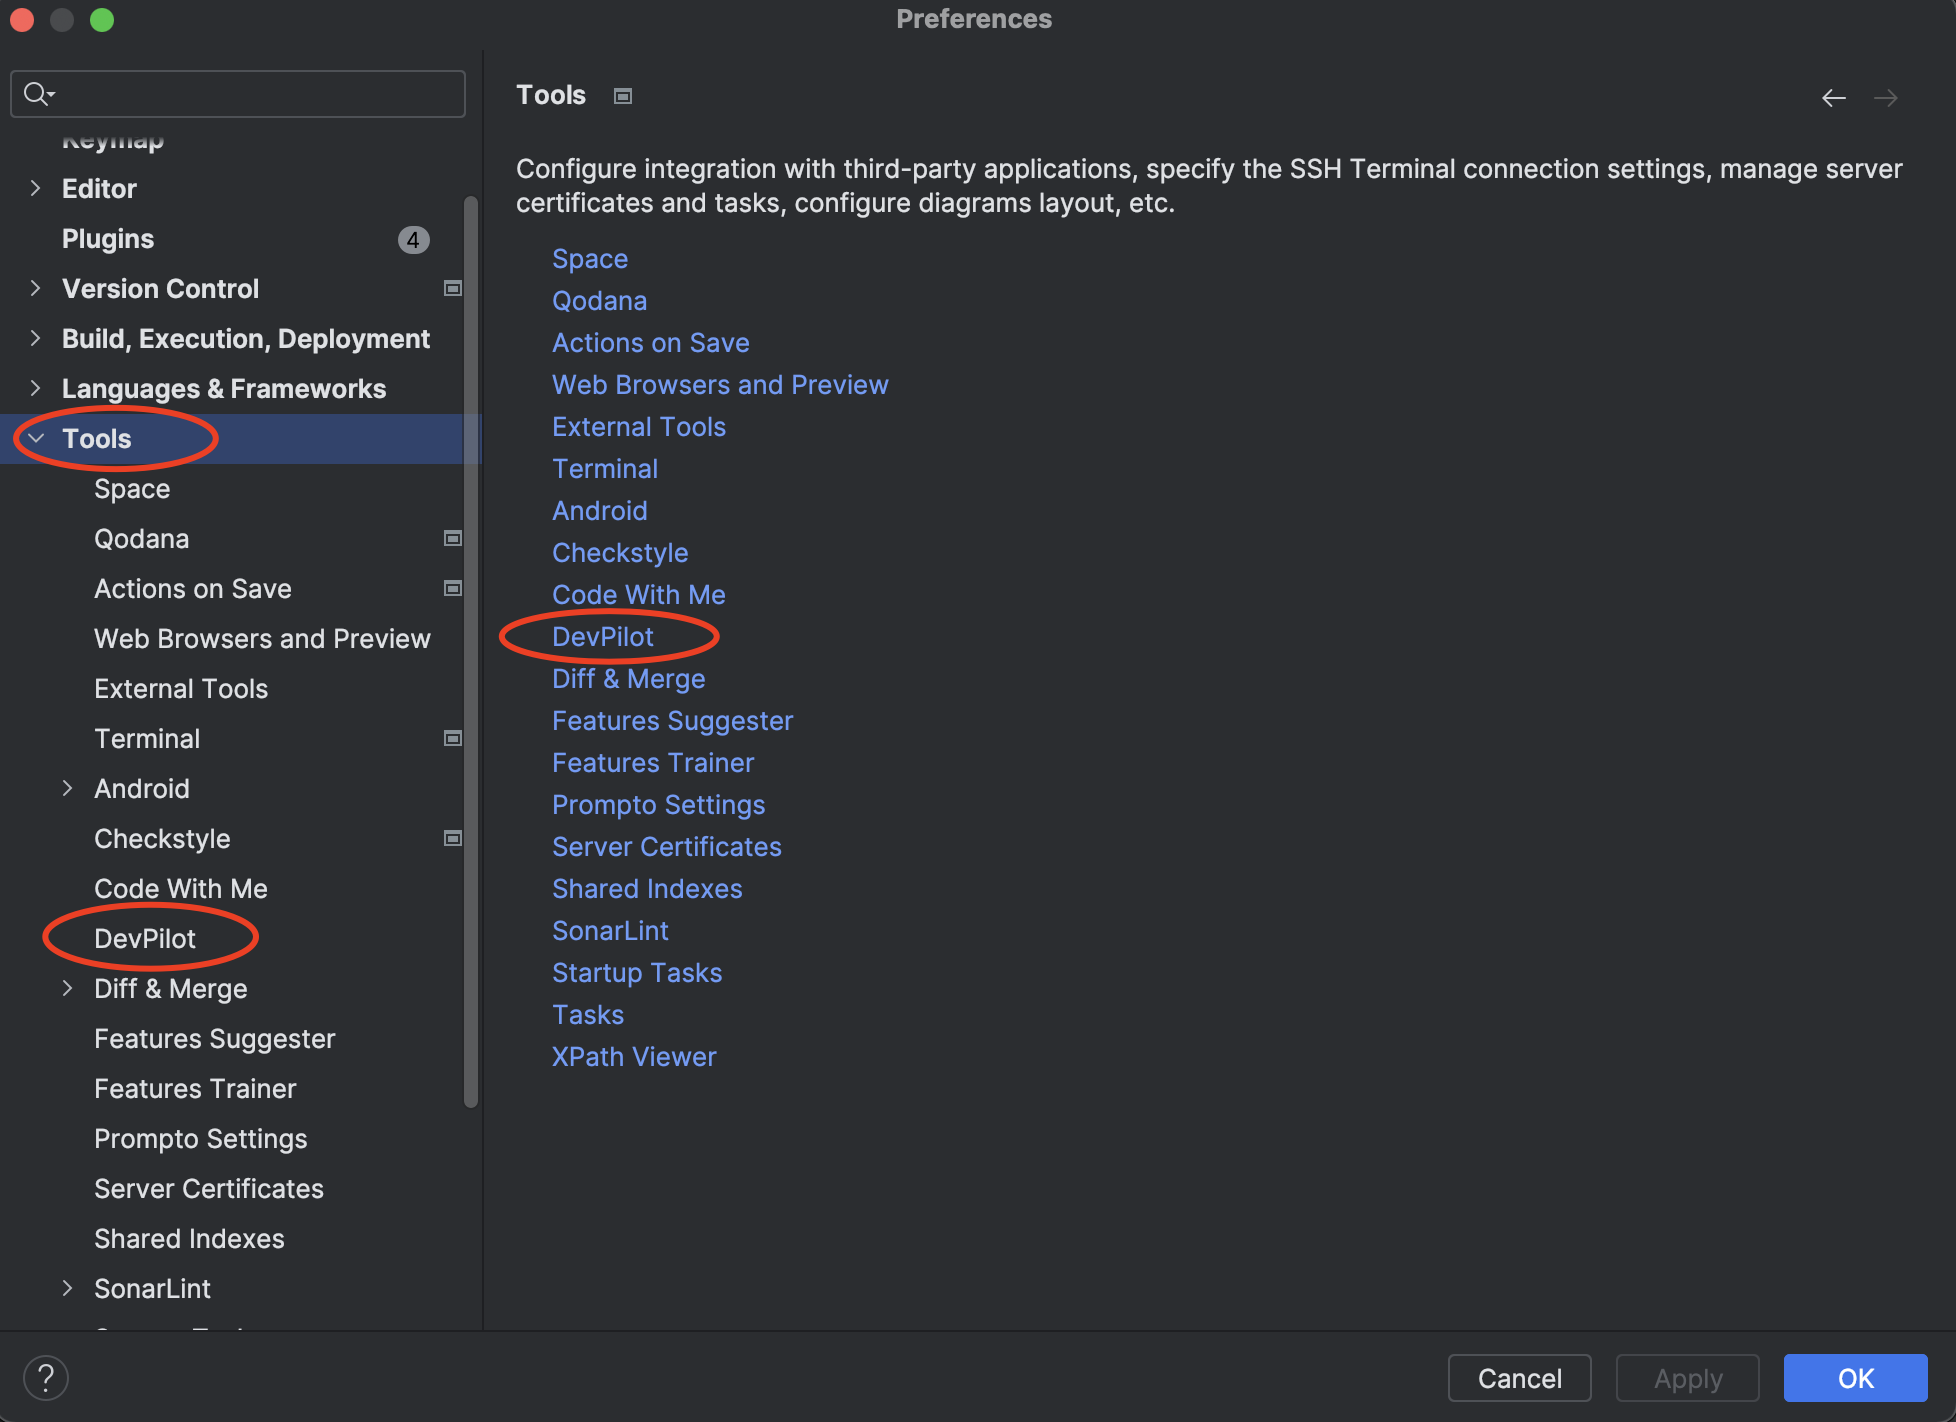Screen dimensions: 1956x1422
Task: Expand the SonarLint tree node
Action: pyautogui.click(x=68, y=1289)
